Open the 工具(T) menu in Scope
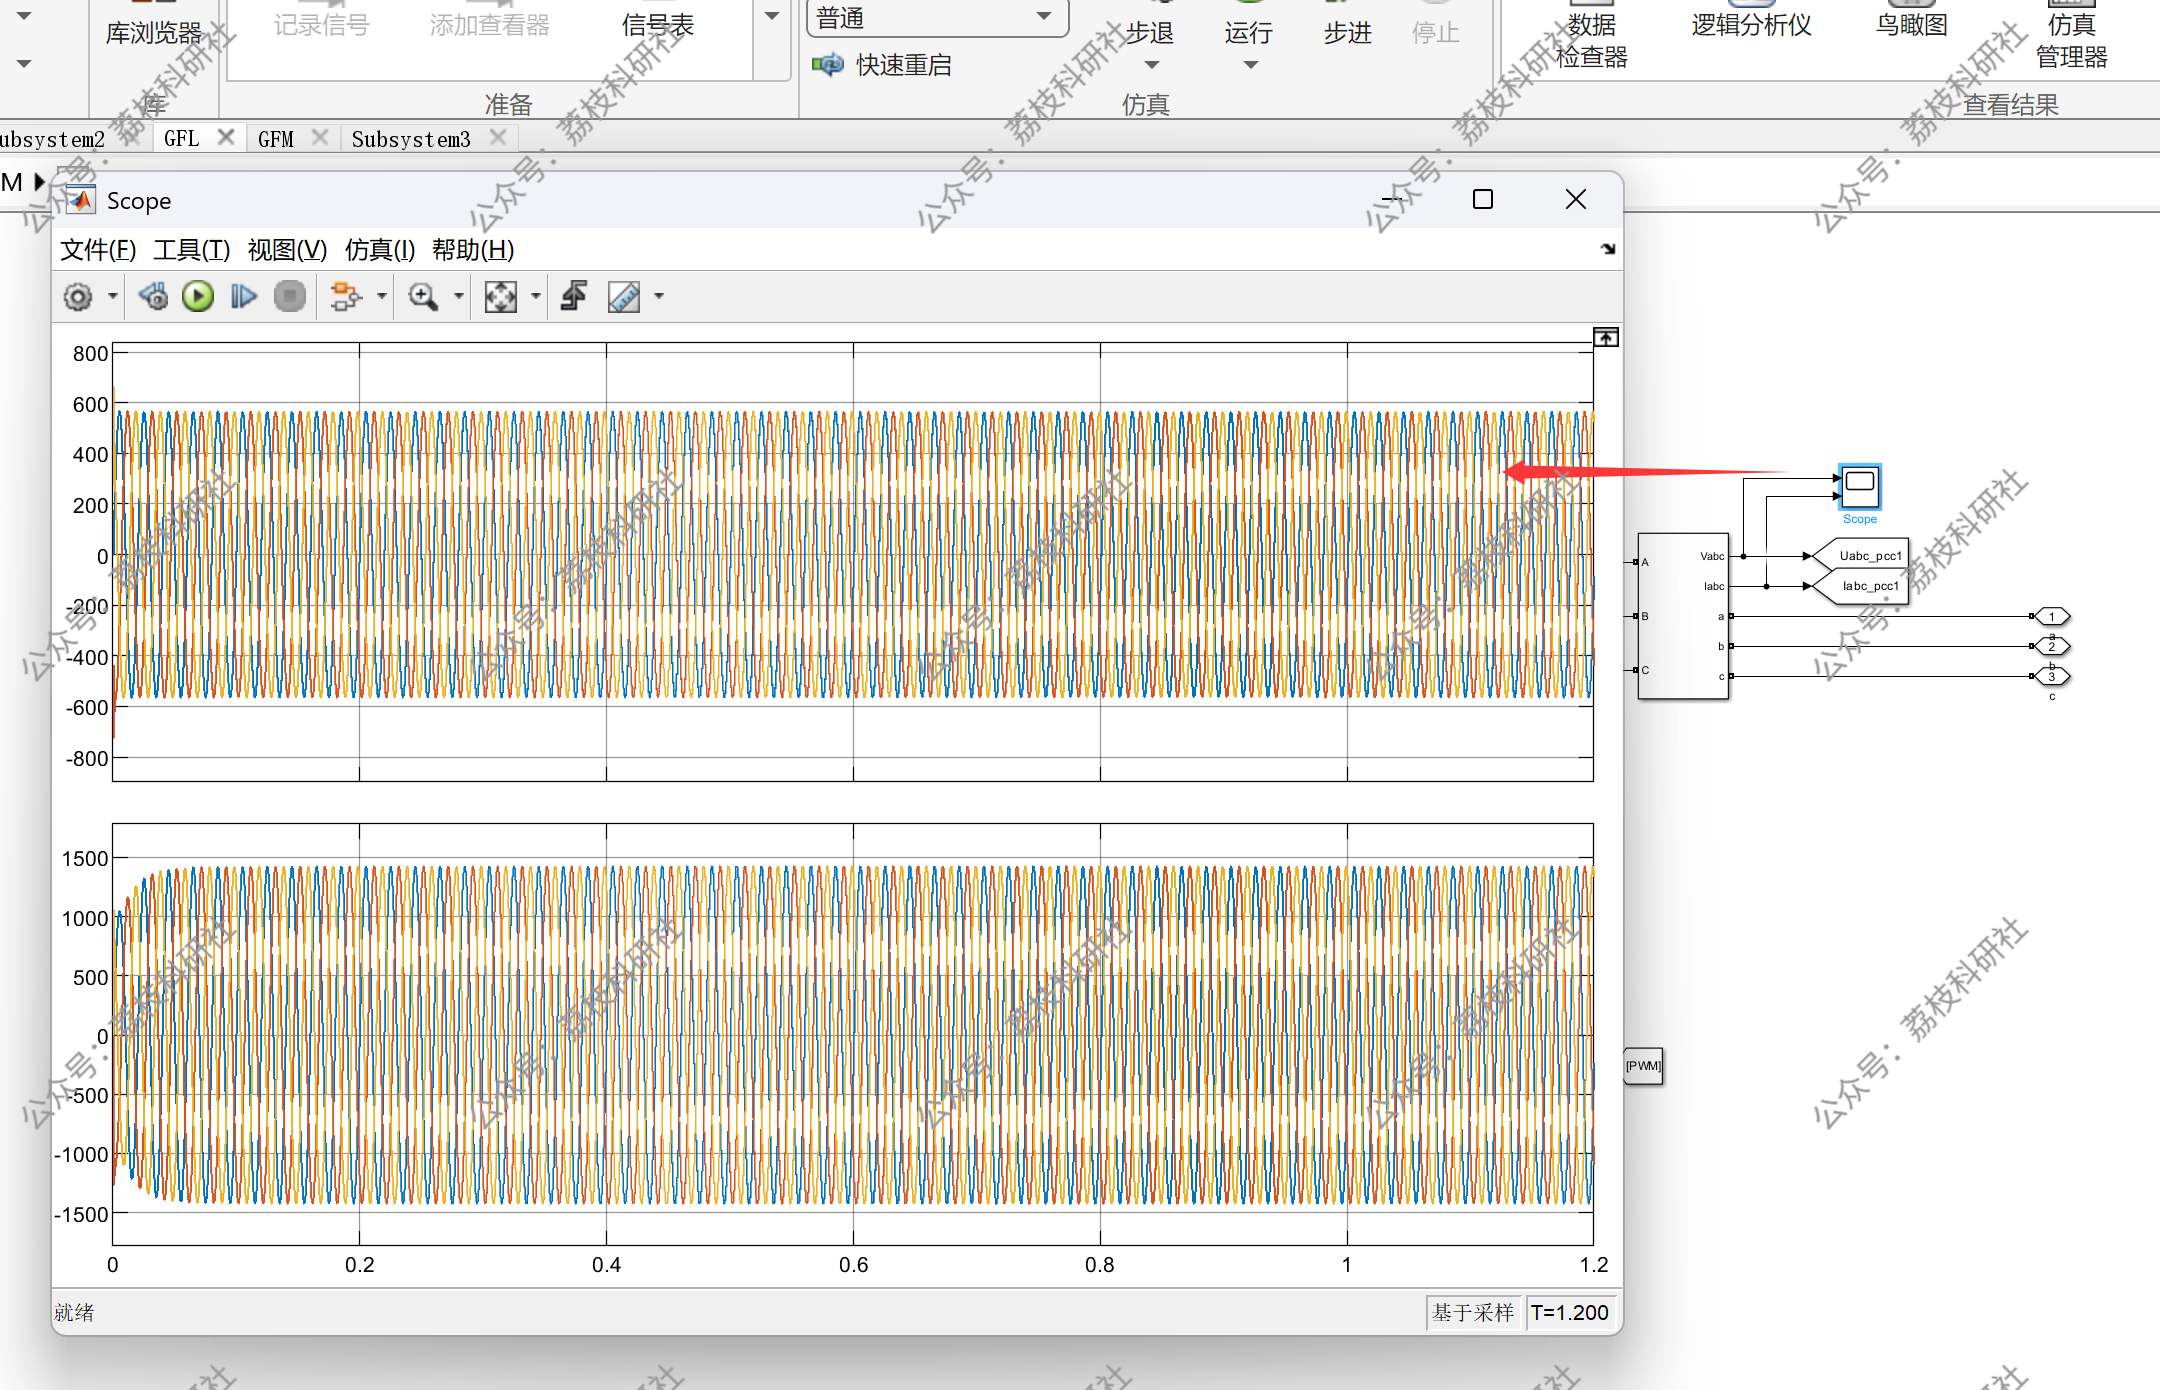This screenshot has width=2160, height=1390. [x=192, y=250]
